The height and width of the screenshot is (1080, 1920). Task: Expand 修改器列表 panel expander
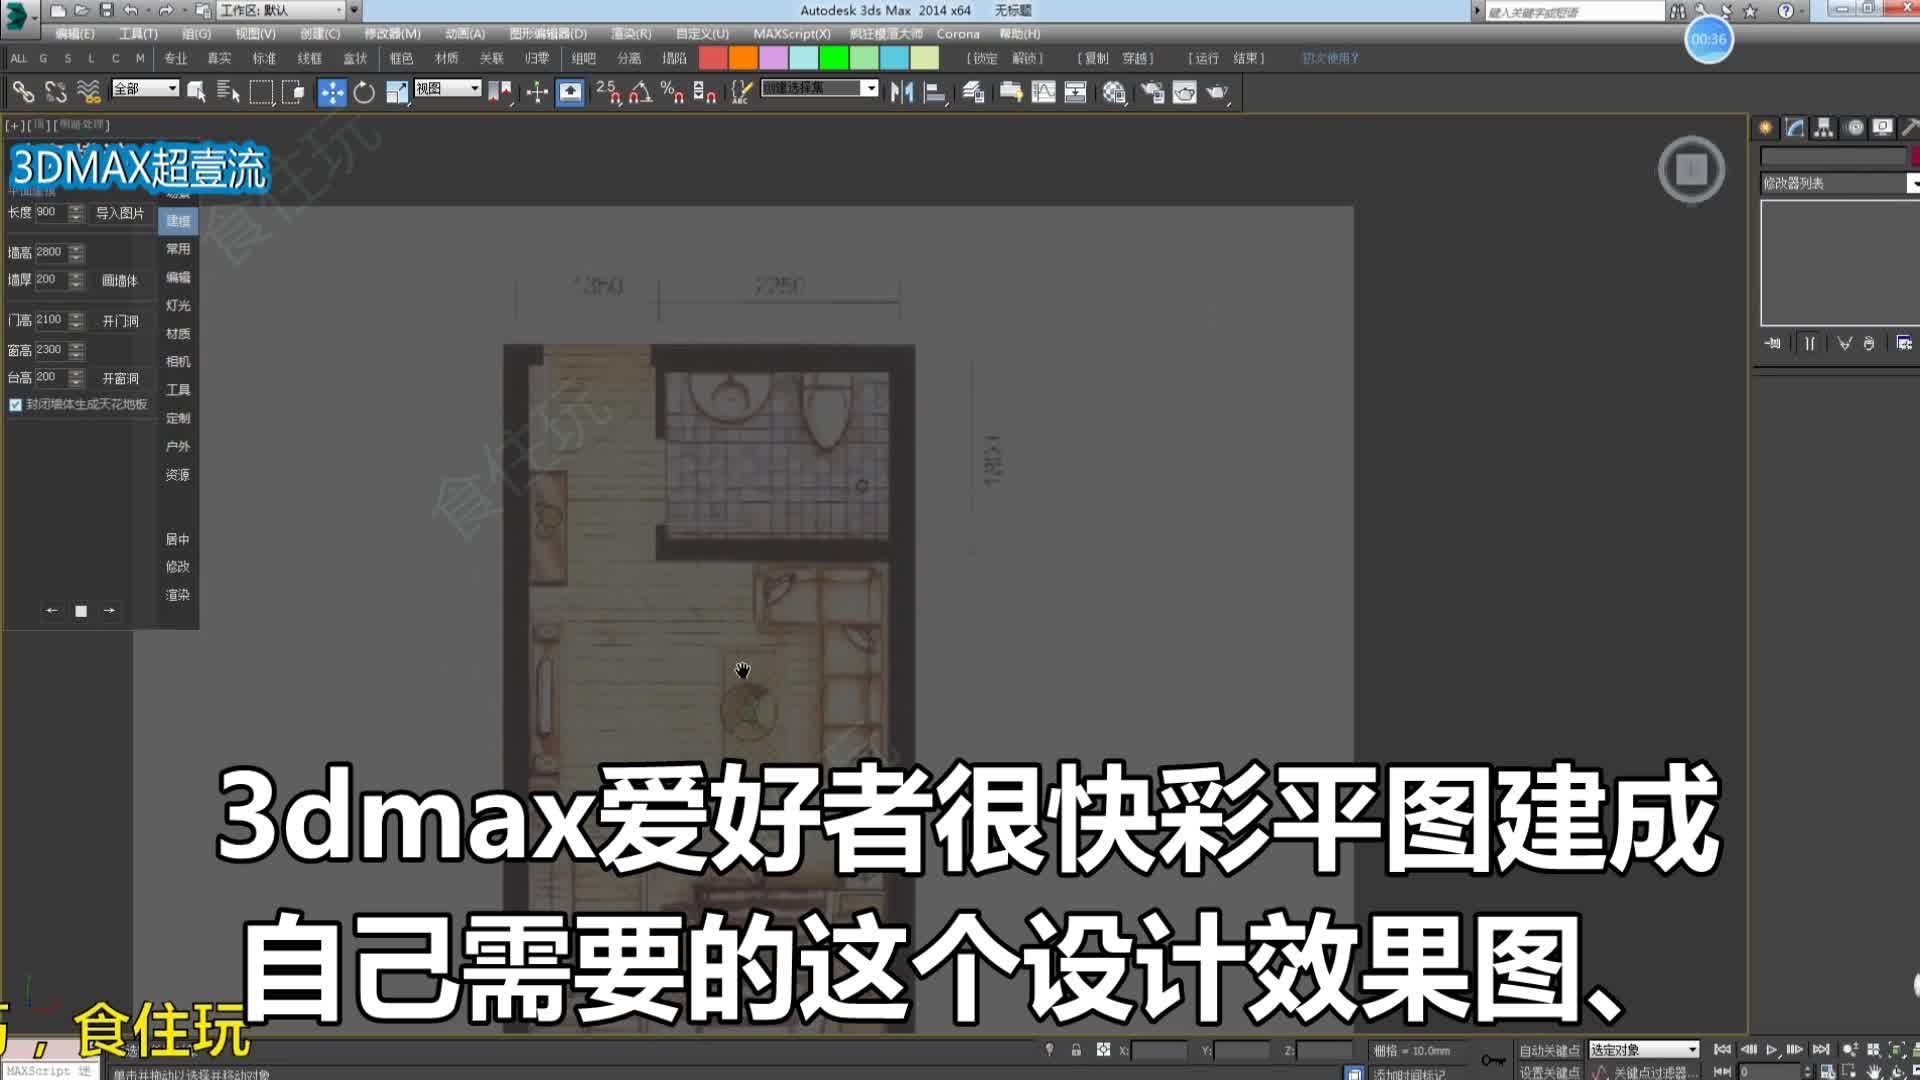click(1911, 182)
